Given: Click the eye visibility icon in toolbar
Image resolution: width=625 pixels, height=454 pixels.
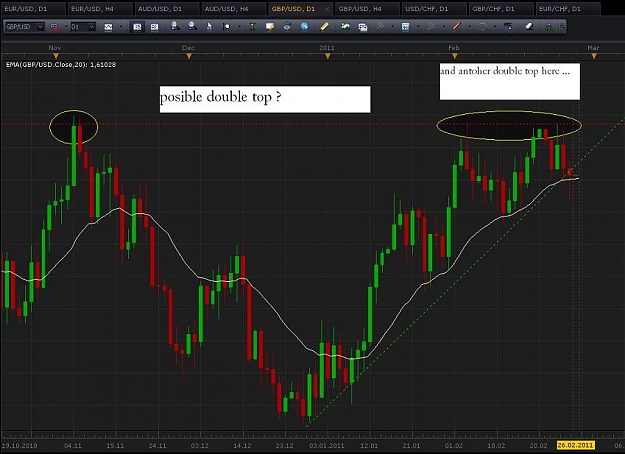Looking at the screenshot, I should tap(287, 27).
